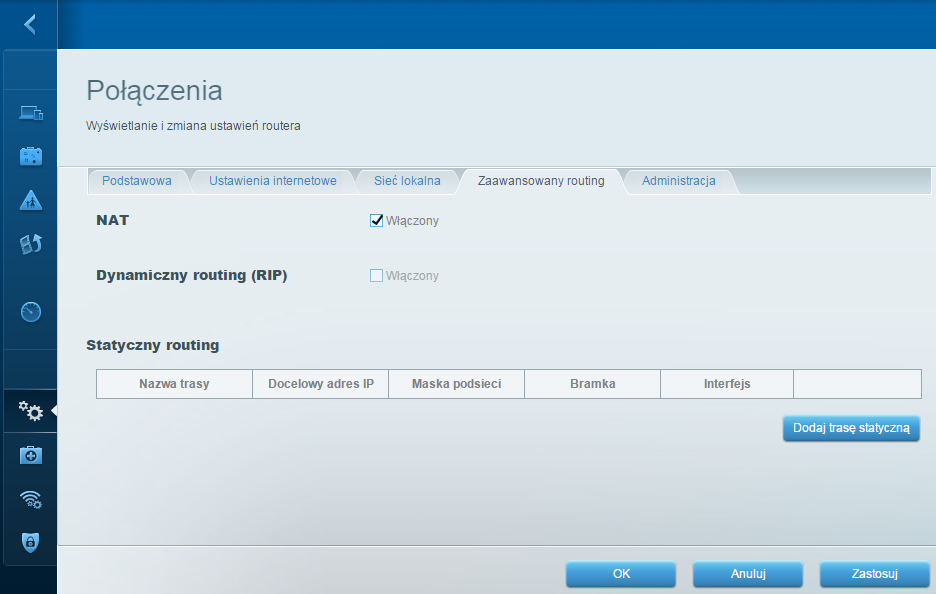Apply changes with Zastosuj button

tap(875, 574)
